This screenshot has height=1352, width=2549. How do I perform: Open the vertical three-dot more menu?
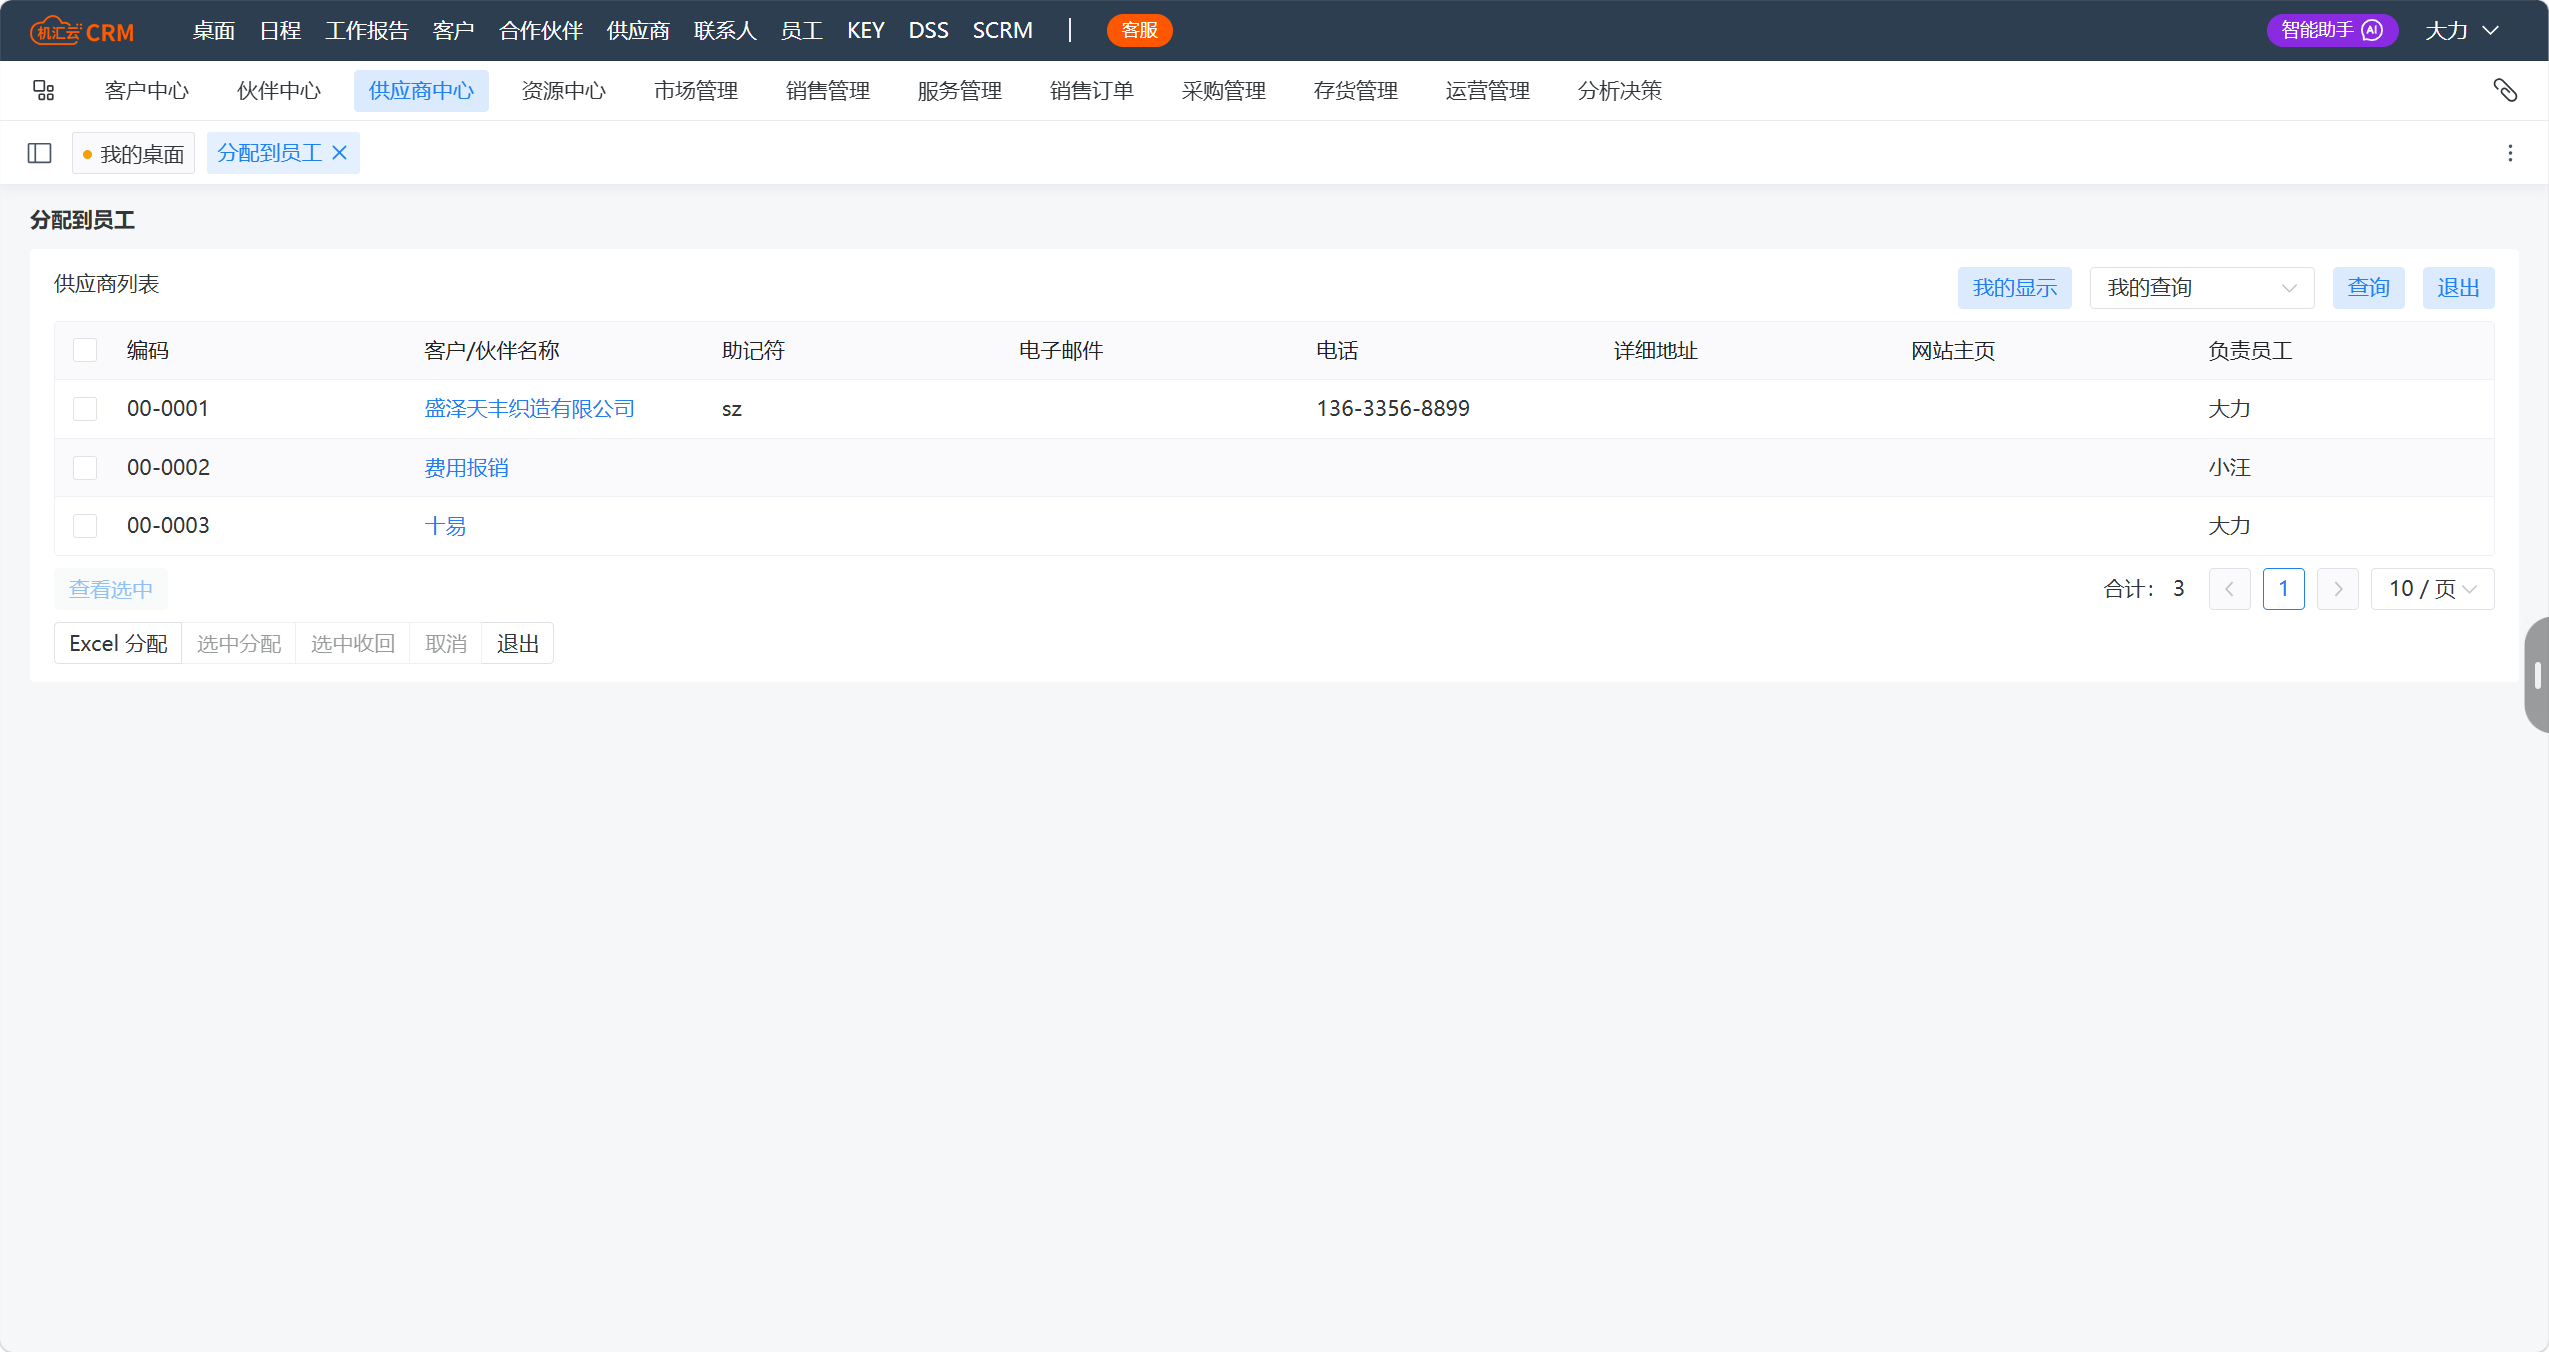[x=2510, y=153]
